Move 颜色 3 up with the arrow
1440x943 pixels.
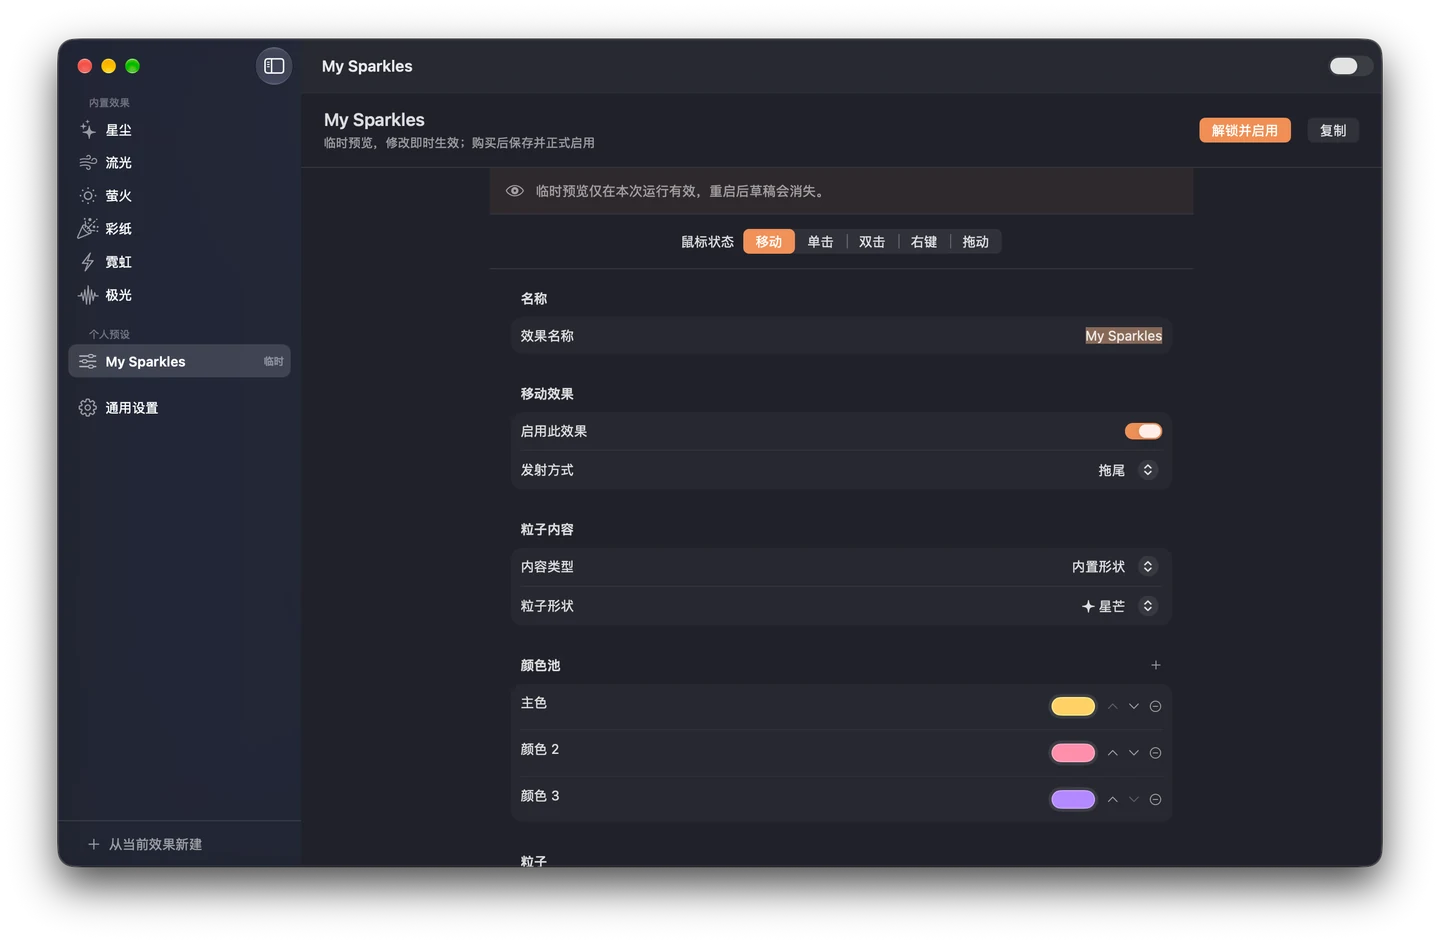[1112, 800]
